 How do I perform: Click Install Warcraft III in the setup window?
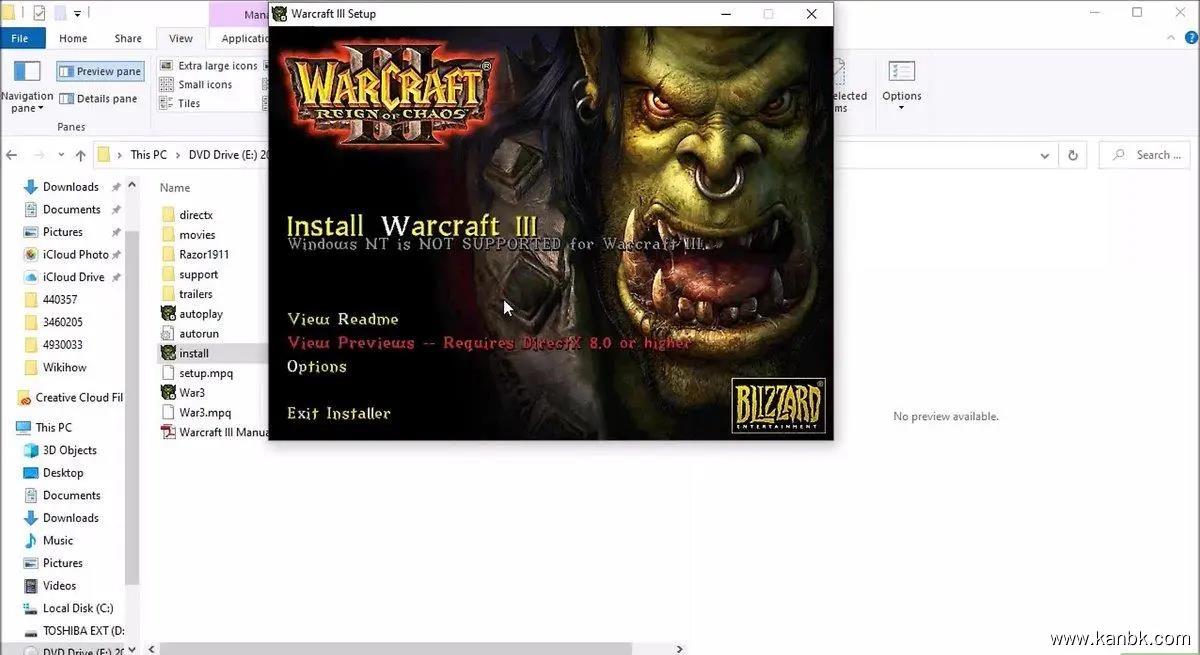pos(411,225)
